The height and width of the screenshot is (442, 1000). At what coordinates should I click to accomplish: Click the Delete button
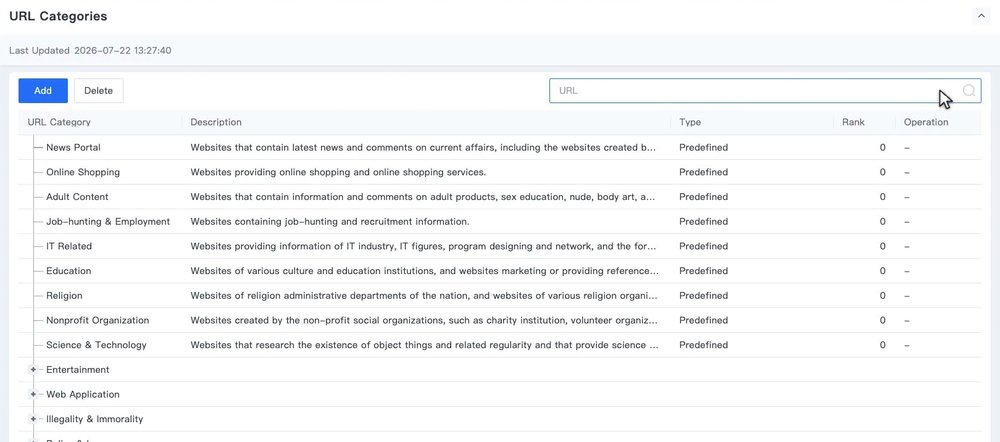(x=99, y=91)
